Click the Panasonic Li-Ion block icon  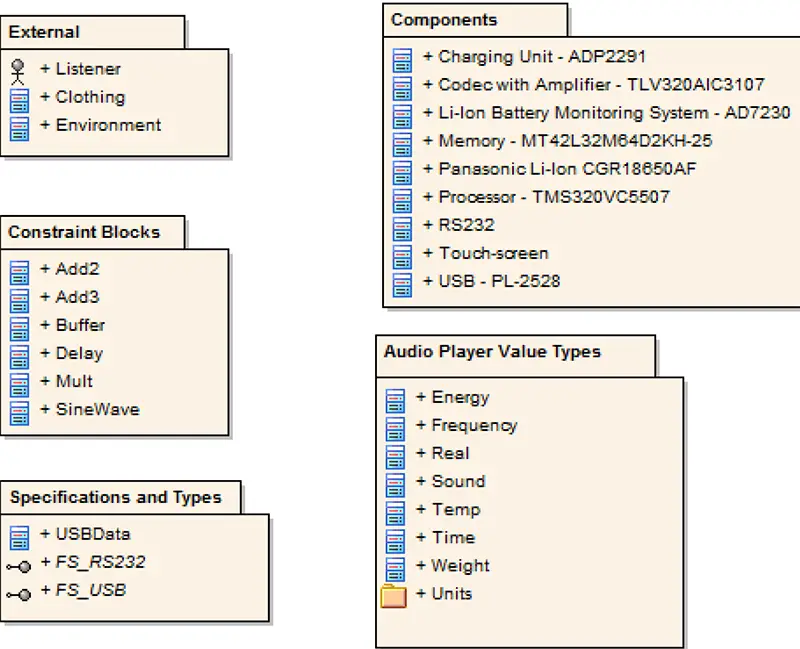click(402, 172)
